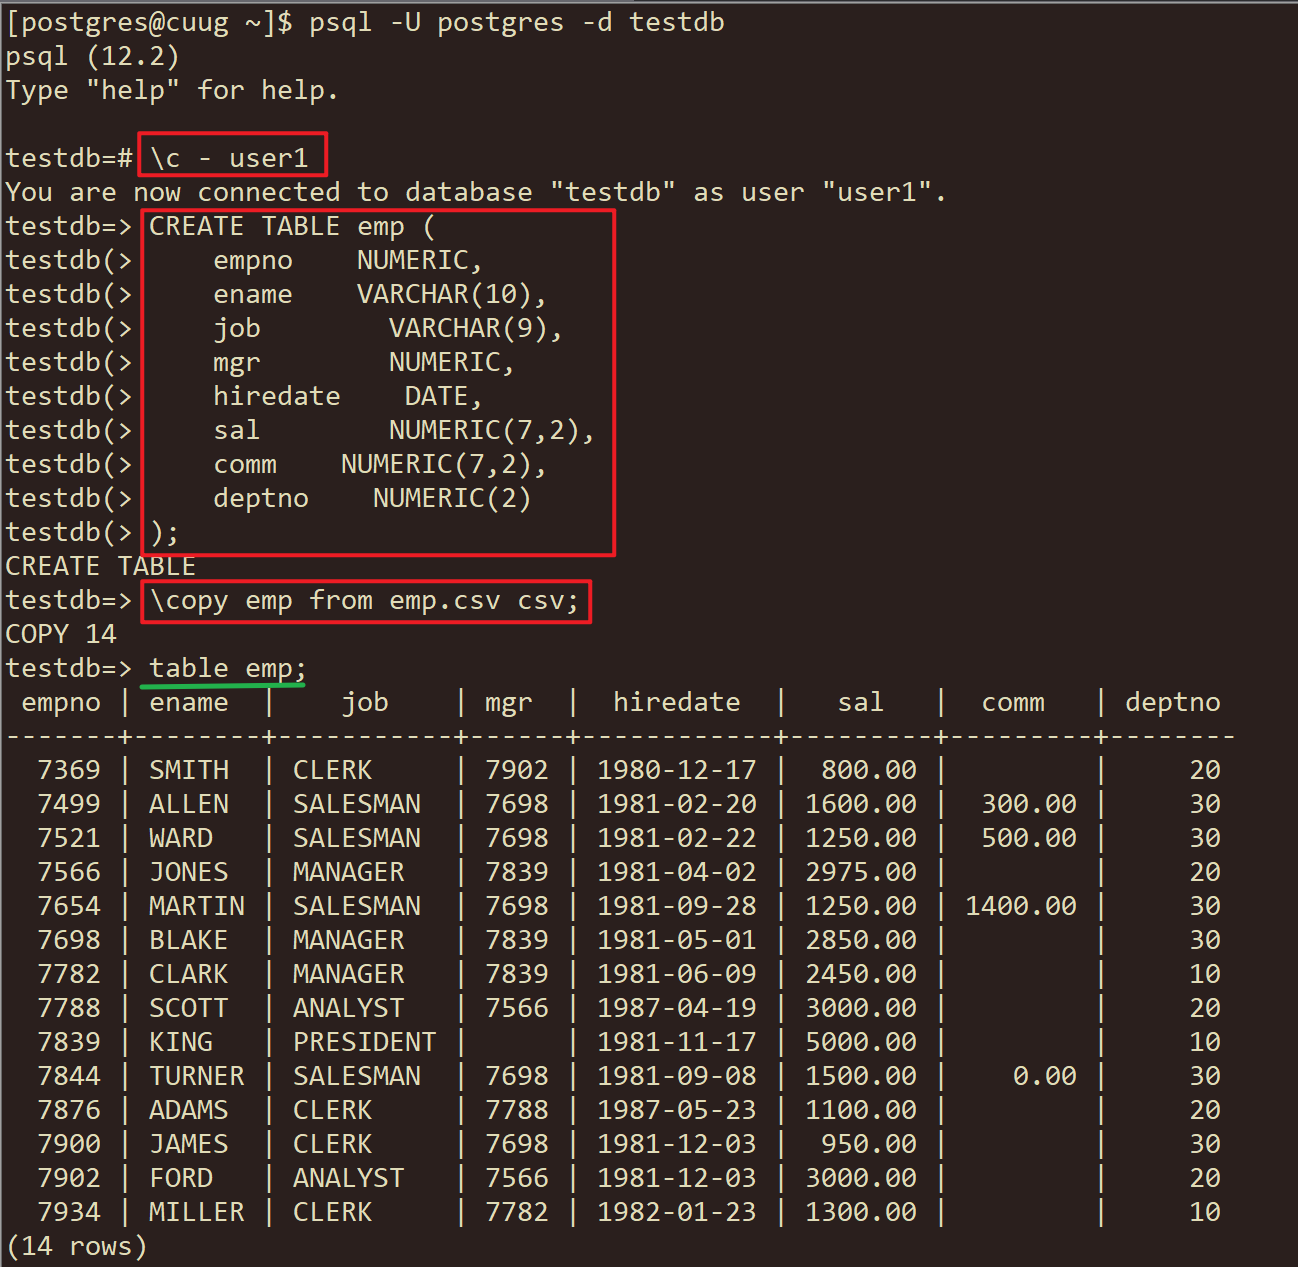Click the '\c - user1' command
The image size is (1298, 1267).
pos(229,158)
